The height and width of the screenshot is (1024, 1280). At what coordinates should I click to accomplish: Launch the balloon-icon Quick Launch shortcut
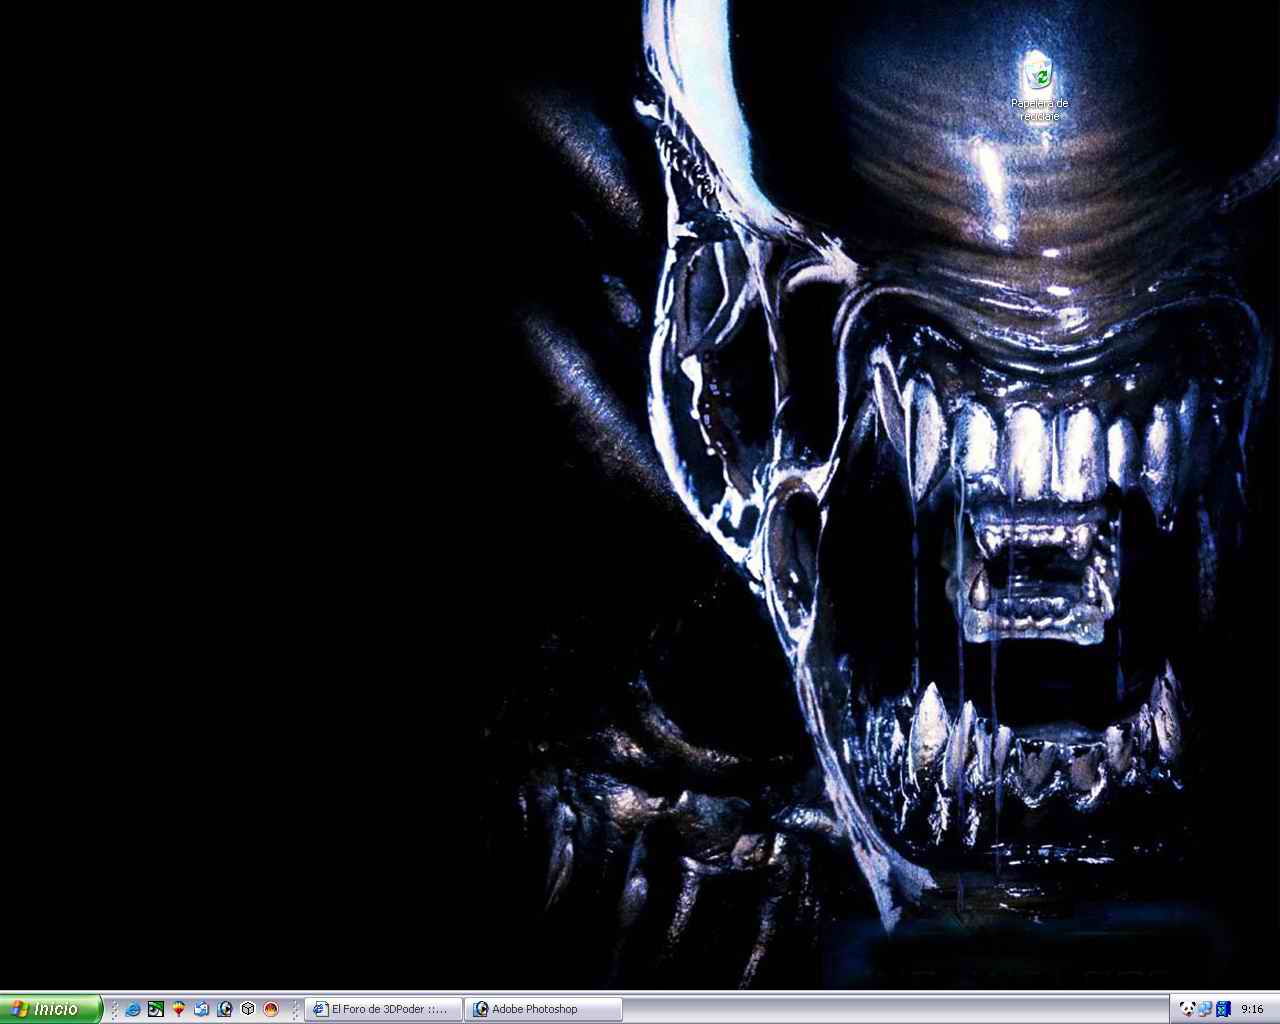tap(179, 1009)
